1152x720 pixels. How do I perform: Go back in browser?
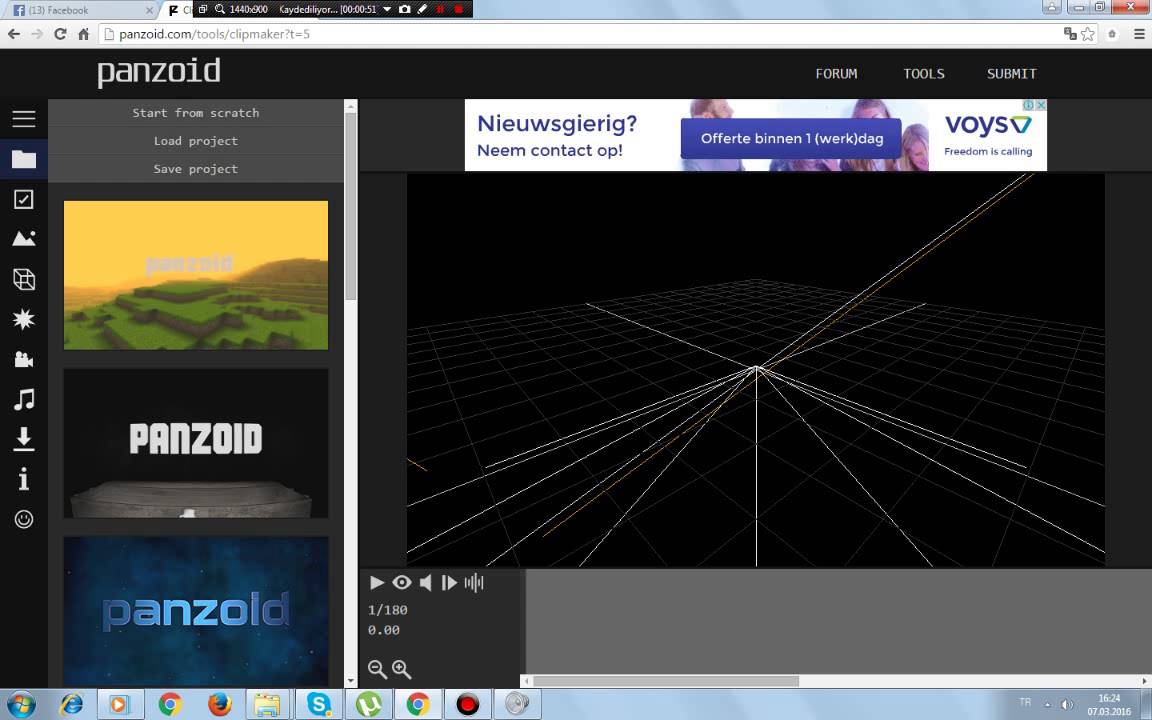click(x=14, y=34)
